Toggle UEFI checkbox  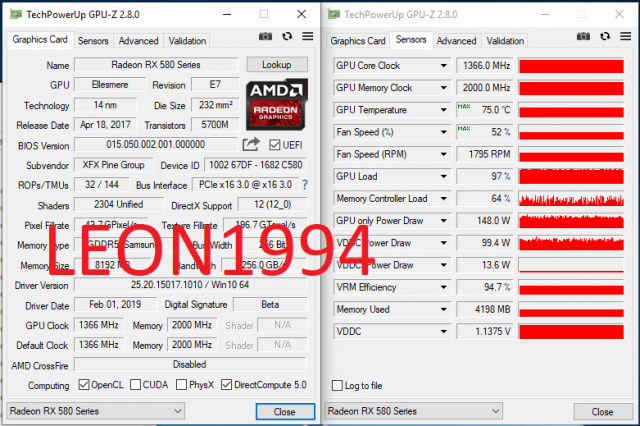pyautogui.click(x=275, y=145)
